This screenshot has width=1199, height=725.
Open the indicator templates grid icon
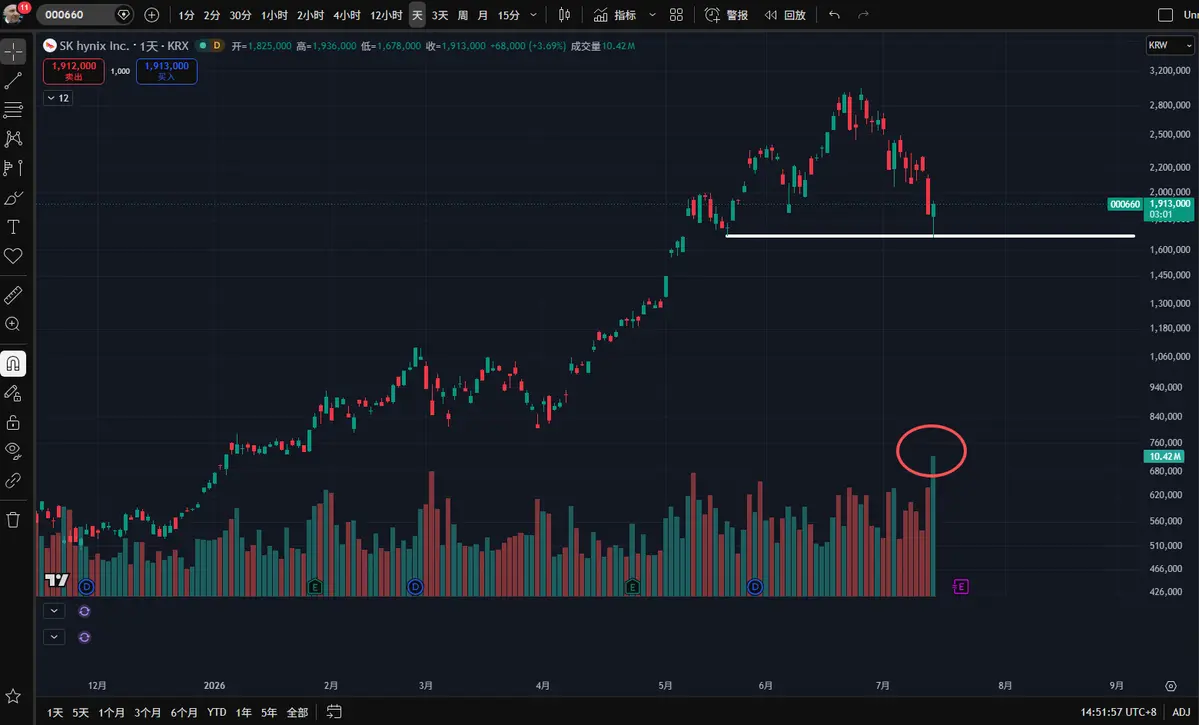coord(676,15)
